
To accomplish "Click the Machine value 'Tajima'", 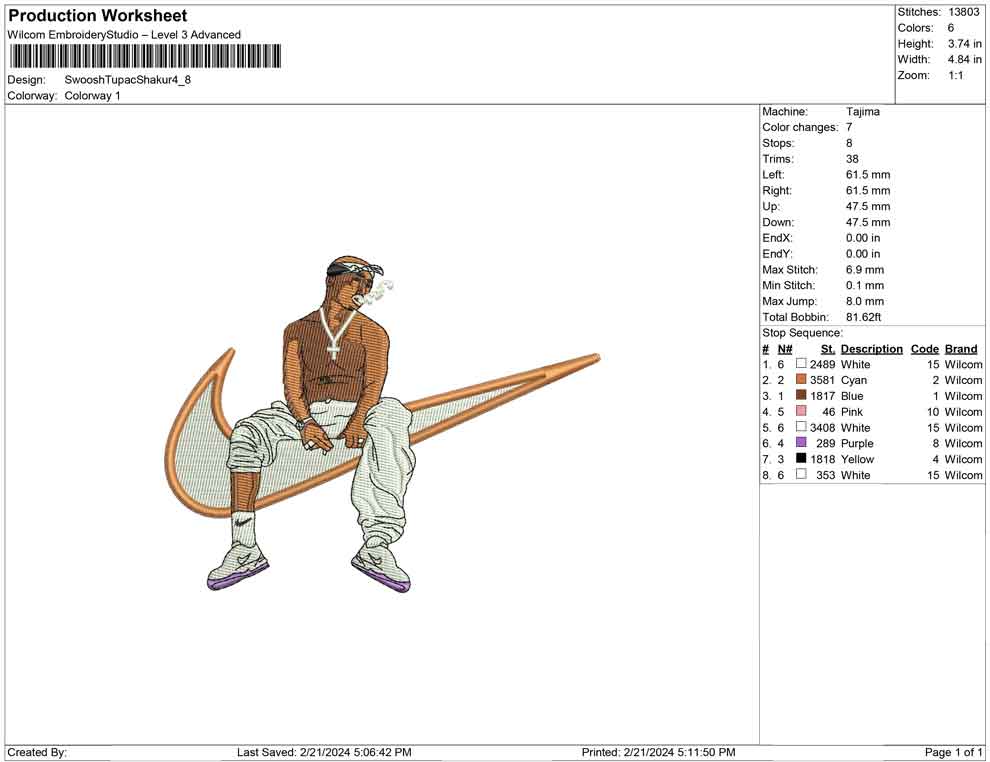I will click(x=862, y=111).
